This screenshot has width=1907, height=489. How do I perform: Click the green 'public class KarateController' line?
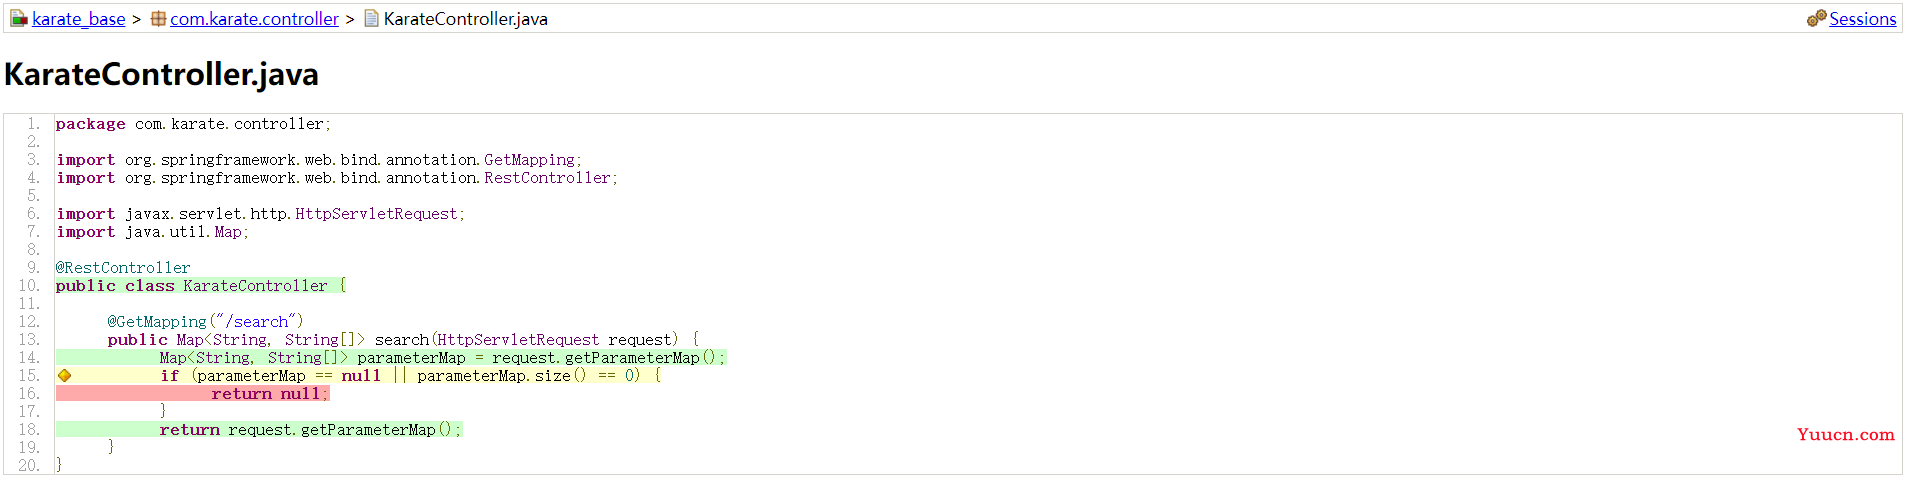pos(201,286)
